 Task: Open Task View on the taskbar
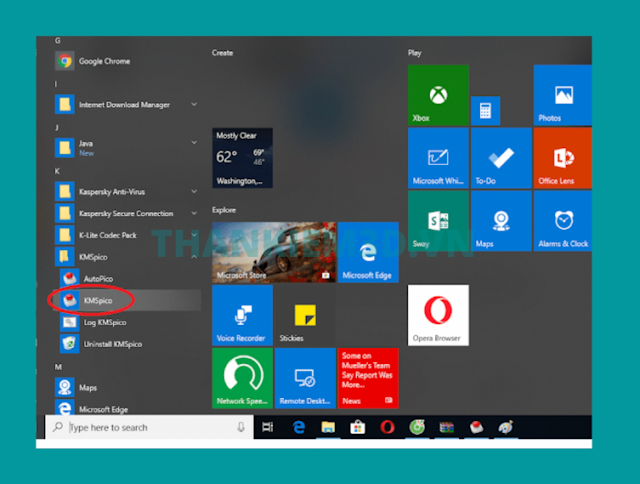tap(268, 427)
